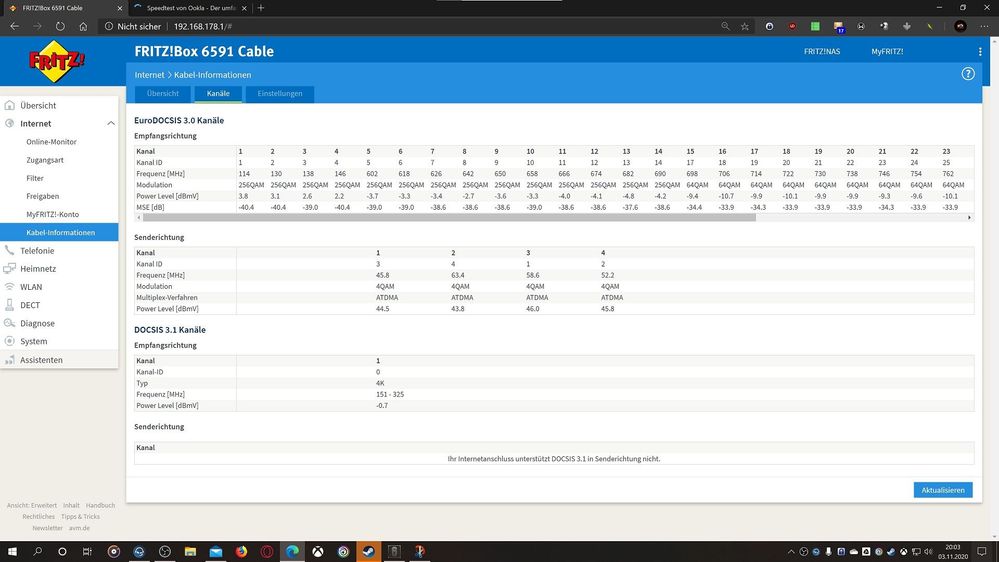
Task: Click the avm.de footer link
Action: coord(79,528)
